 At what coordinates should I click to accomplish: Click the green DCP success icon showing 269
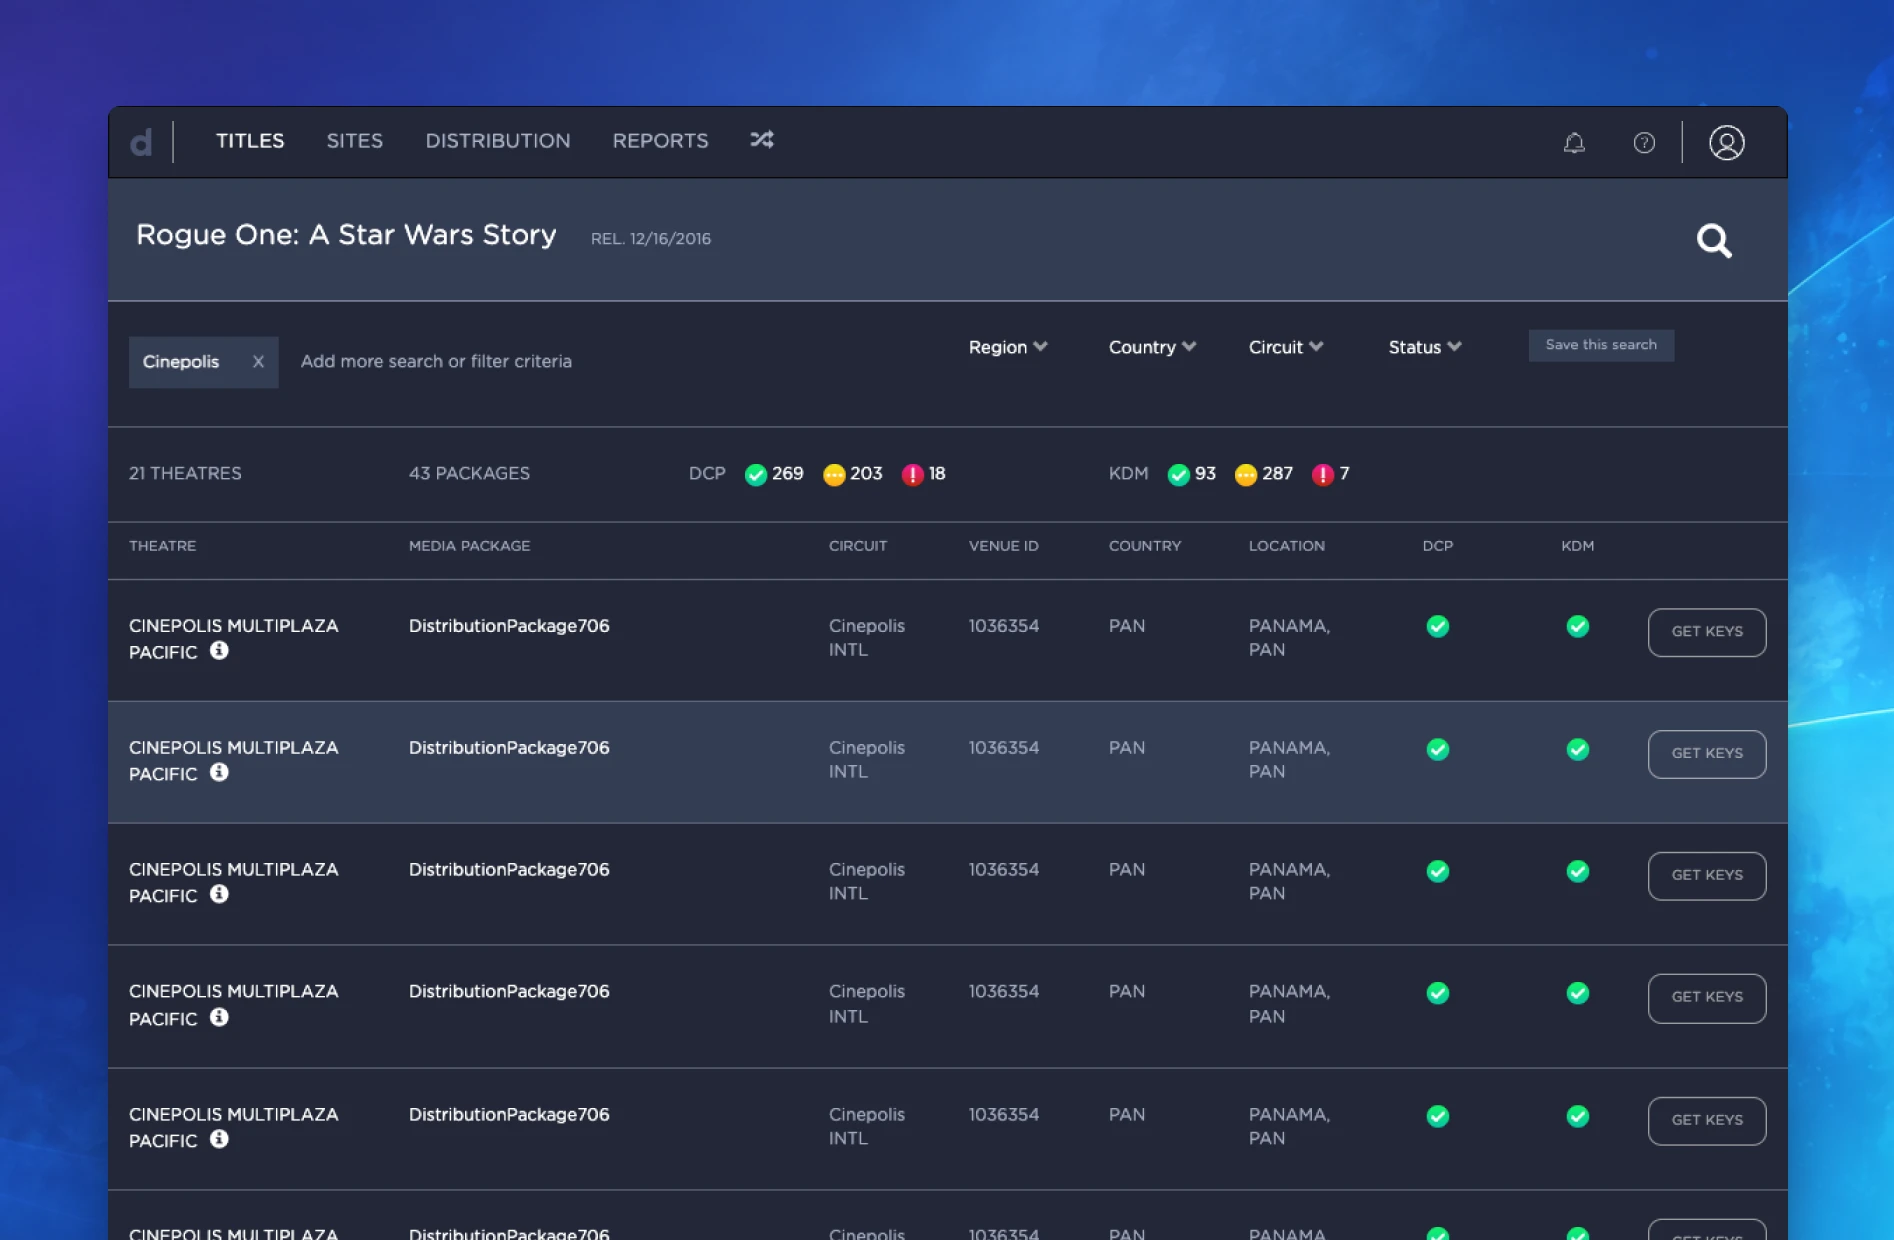[756, 474]
